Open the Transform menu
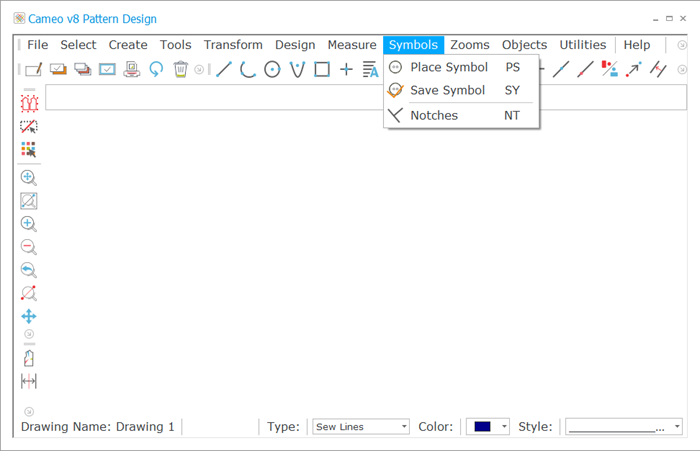This screenshot has height=451, width=700. [x=233, y=45]
